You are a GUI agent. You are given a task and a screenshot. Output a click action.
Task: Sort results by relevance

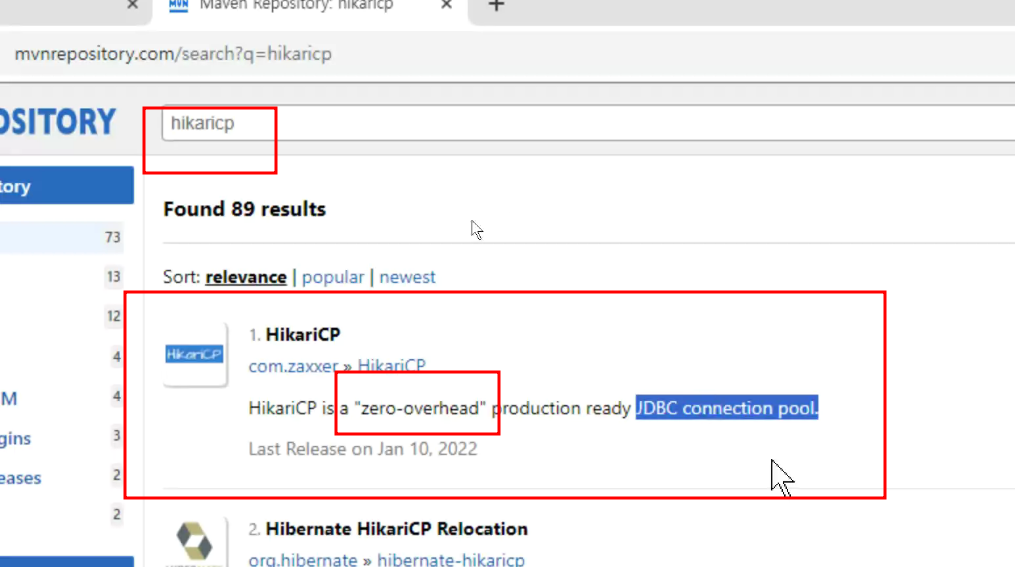(x=246, y=277)
